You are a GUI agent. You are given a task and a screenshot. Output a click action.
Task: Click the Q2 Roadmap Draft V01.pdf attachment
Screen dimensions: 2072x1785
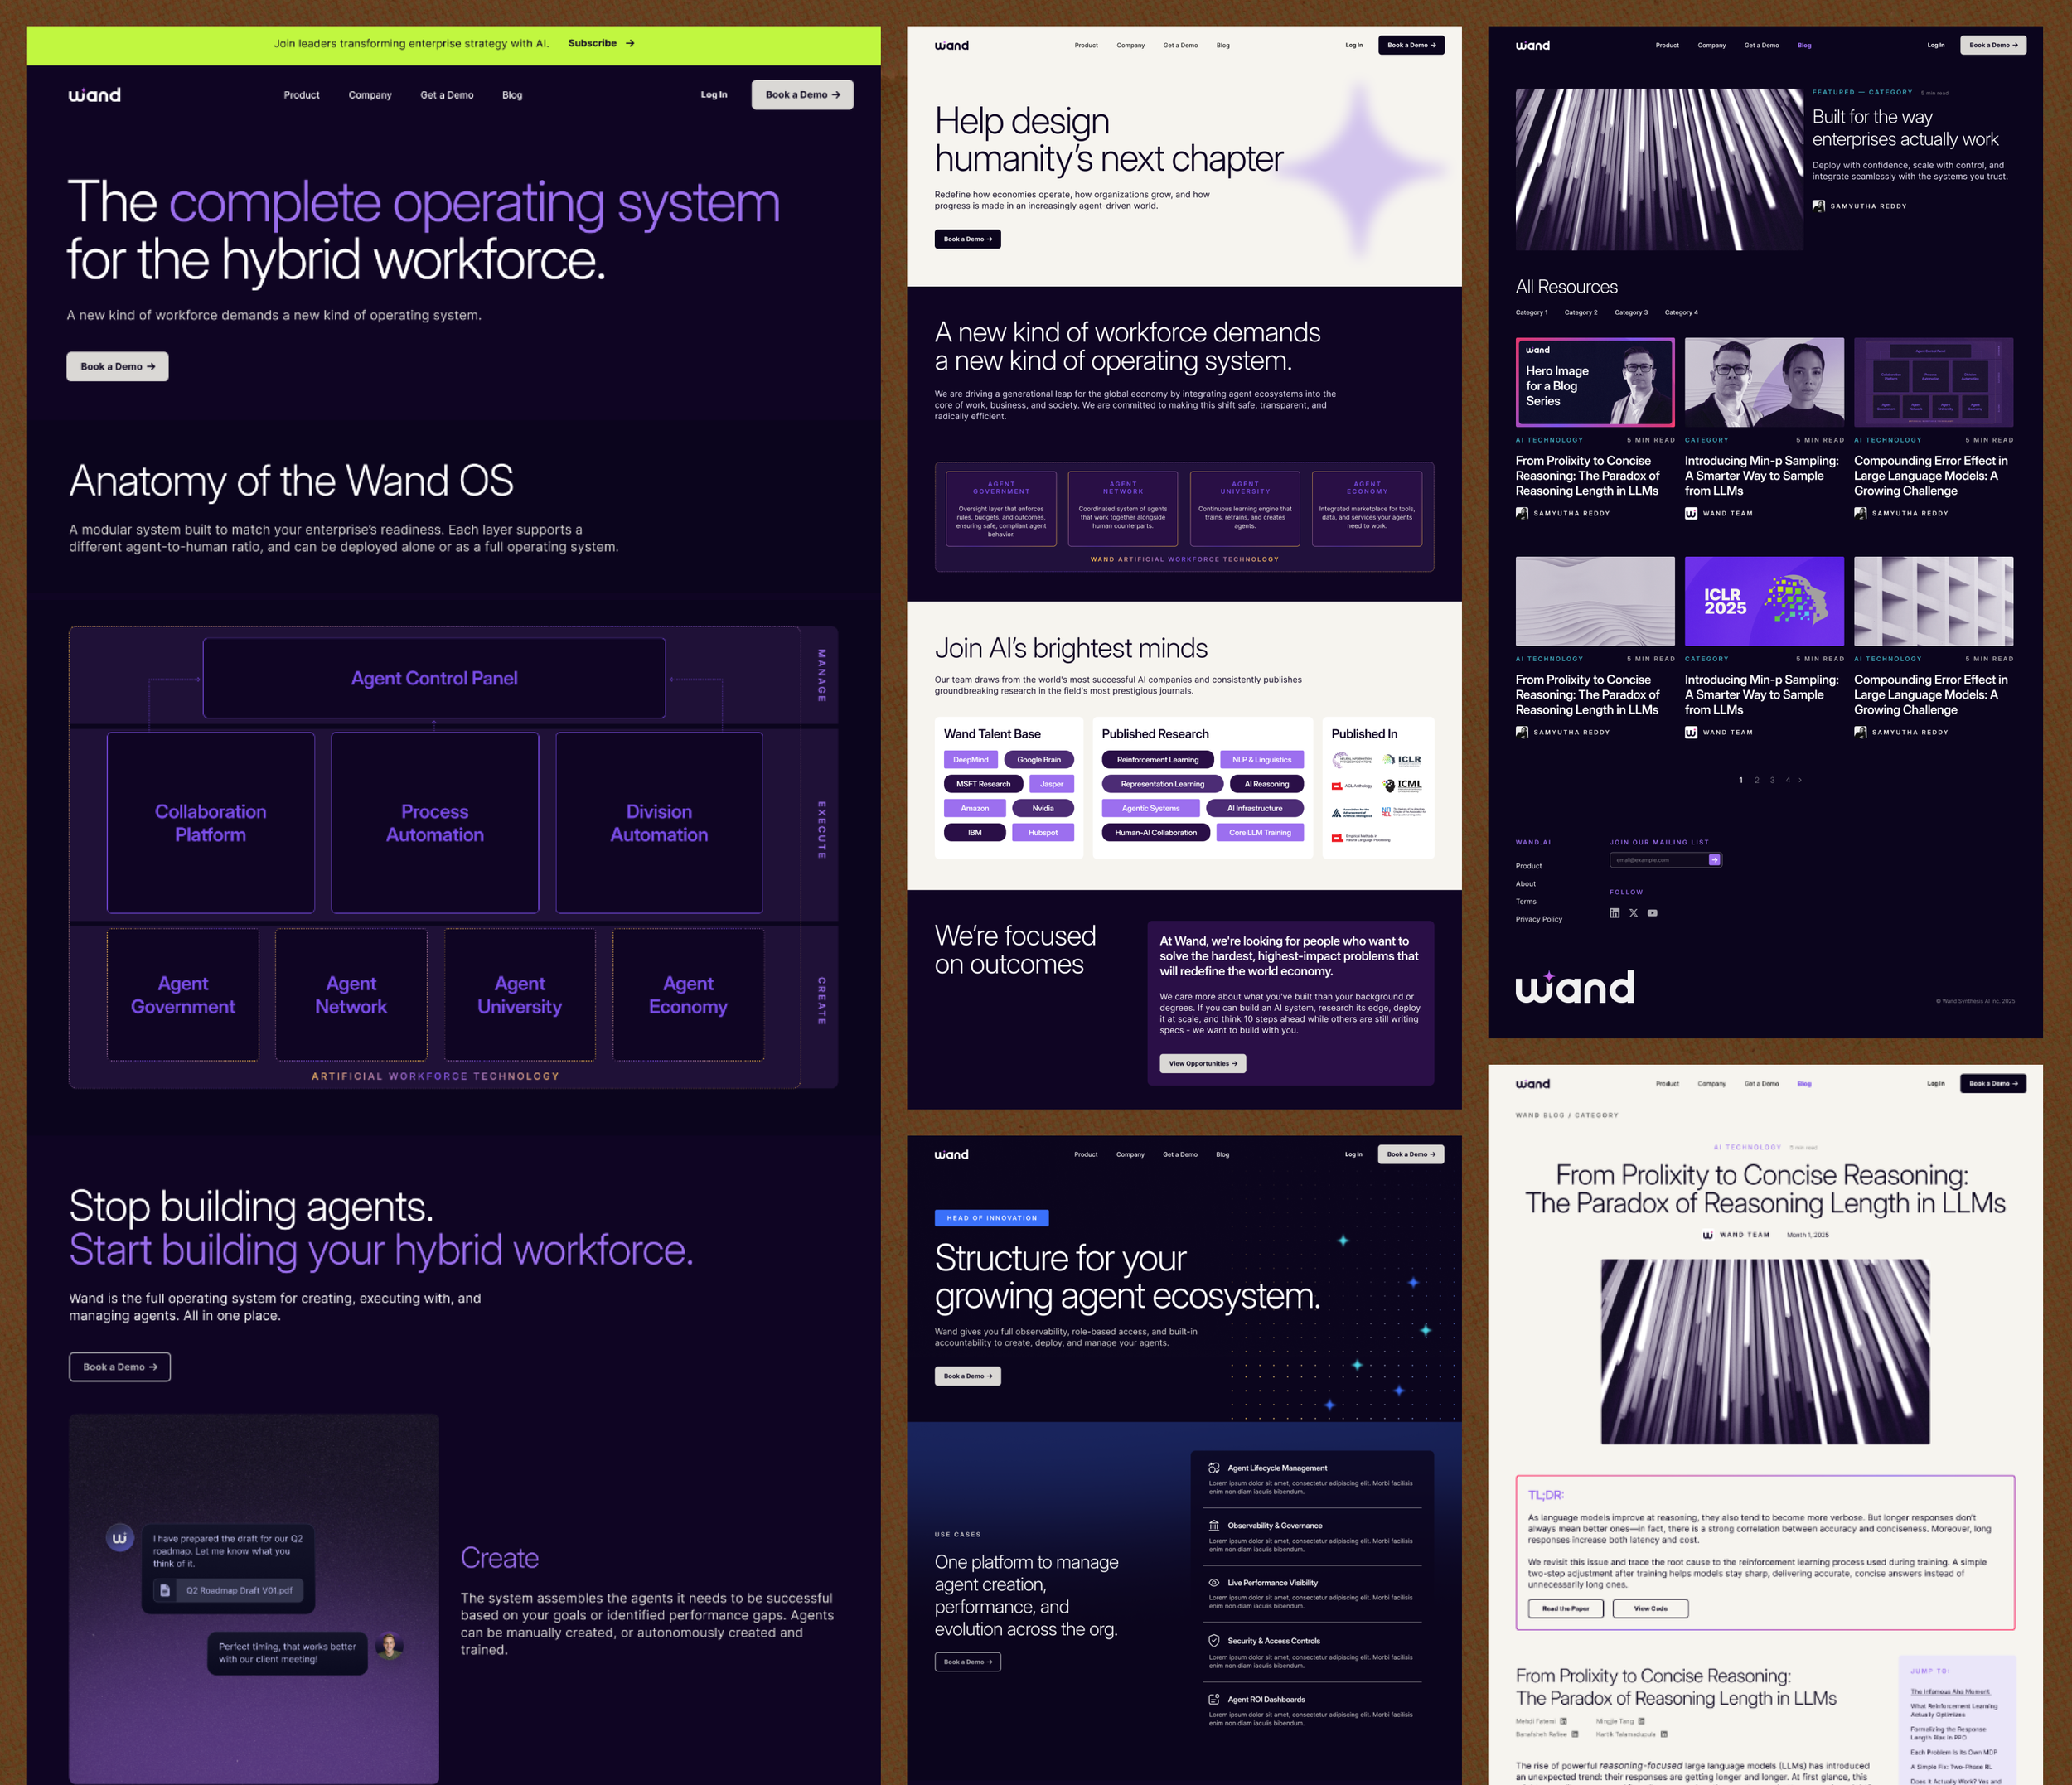point(228,1590)
